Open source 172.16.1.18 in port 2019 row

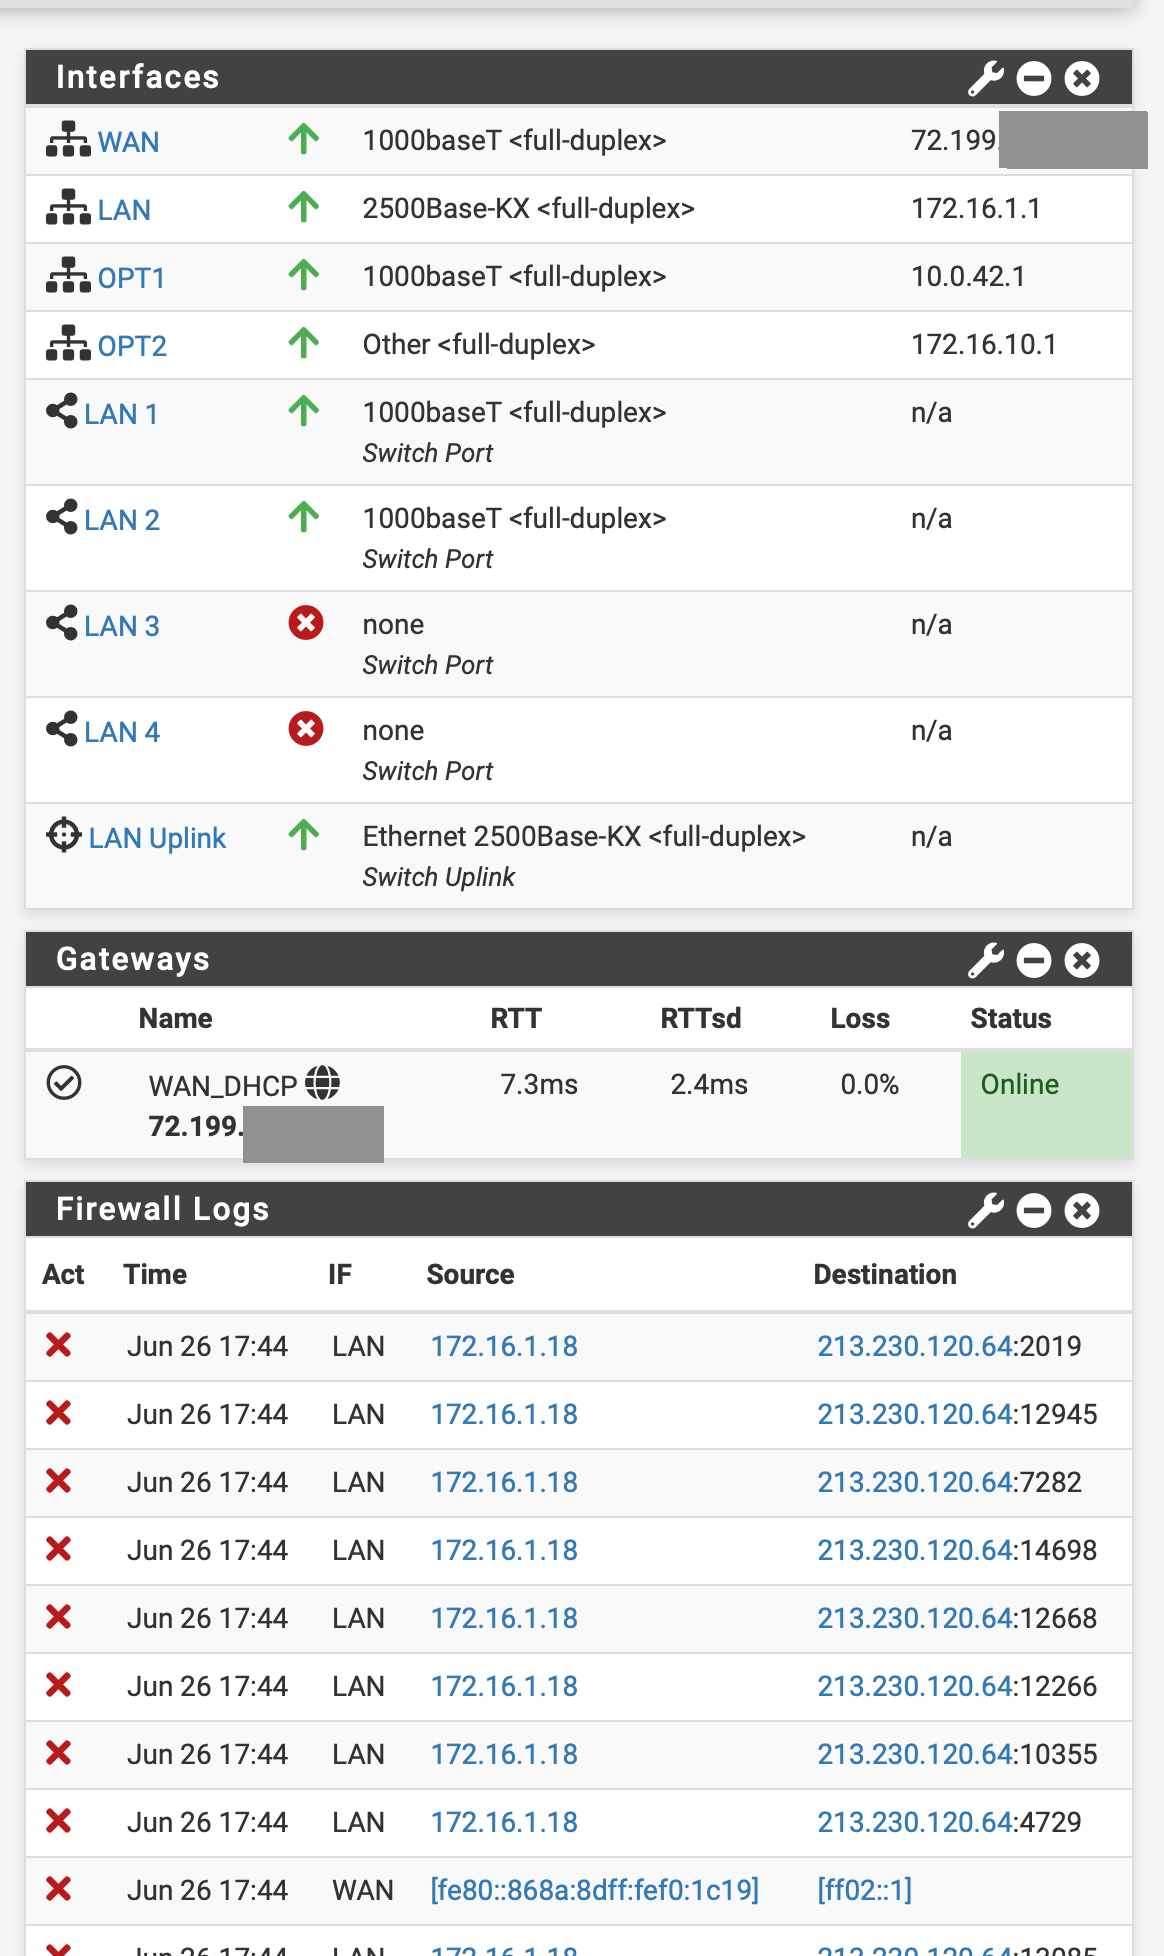point(504,1346)
